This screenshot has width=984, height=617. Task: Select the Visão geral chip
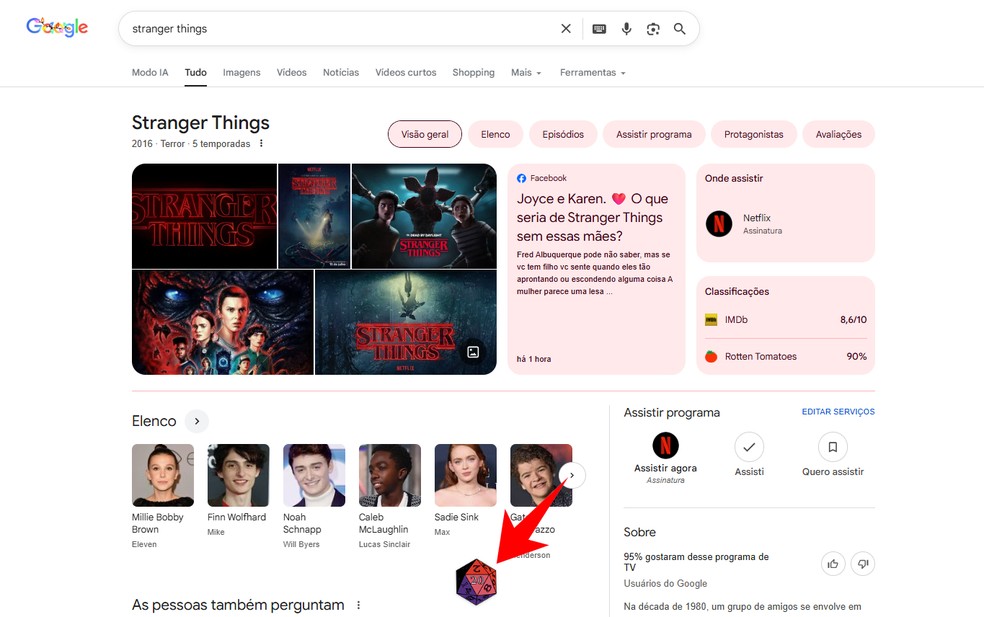425,134
